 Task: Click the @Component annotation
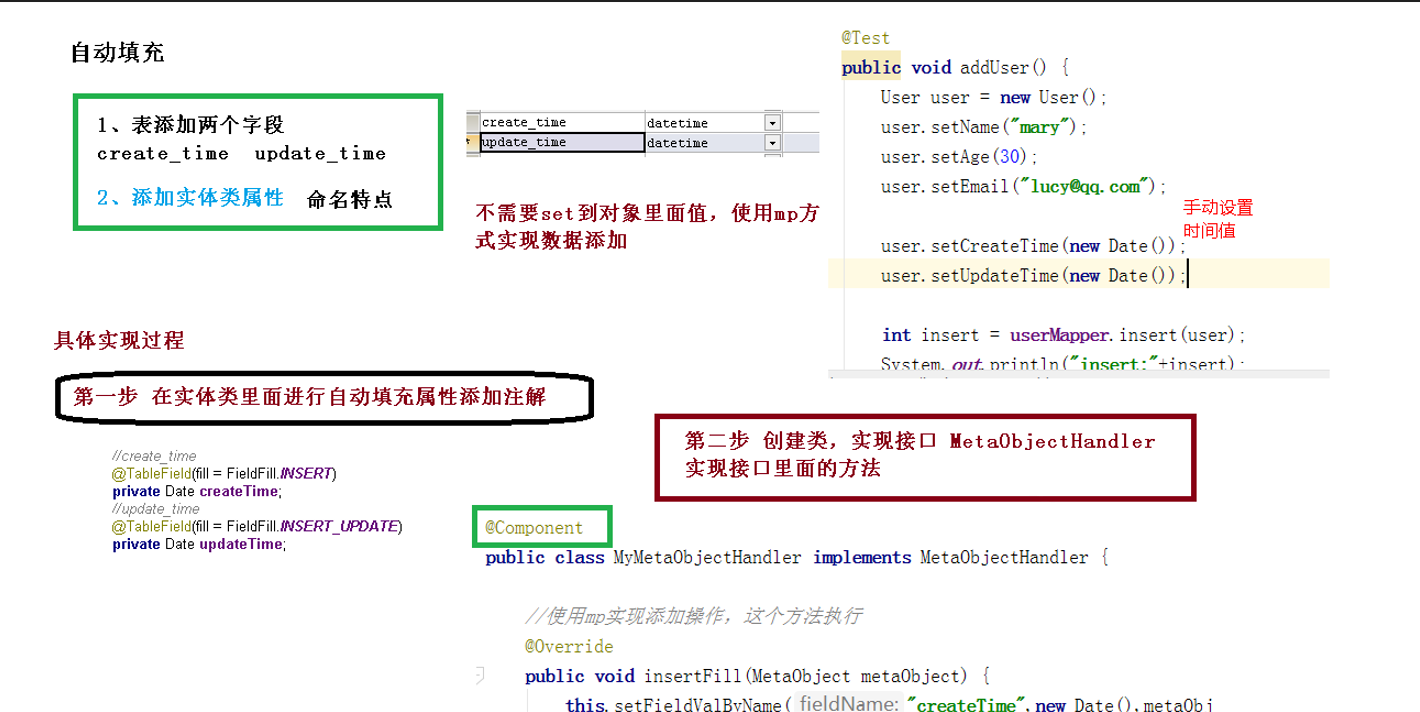[x=534, y=527]
